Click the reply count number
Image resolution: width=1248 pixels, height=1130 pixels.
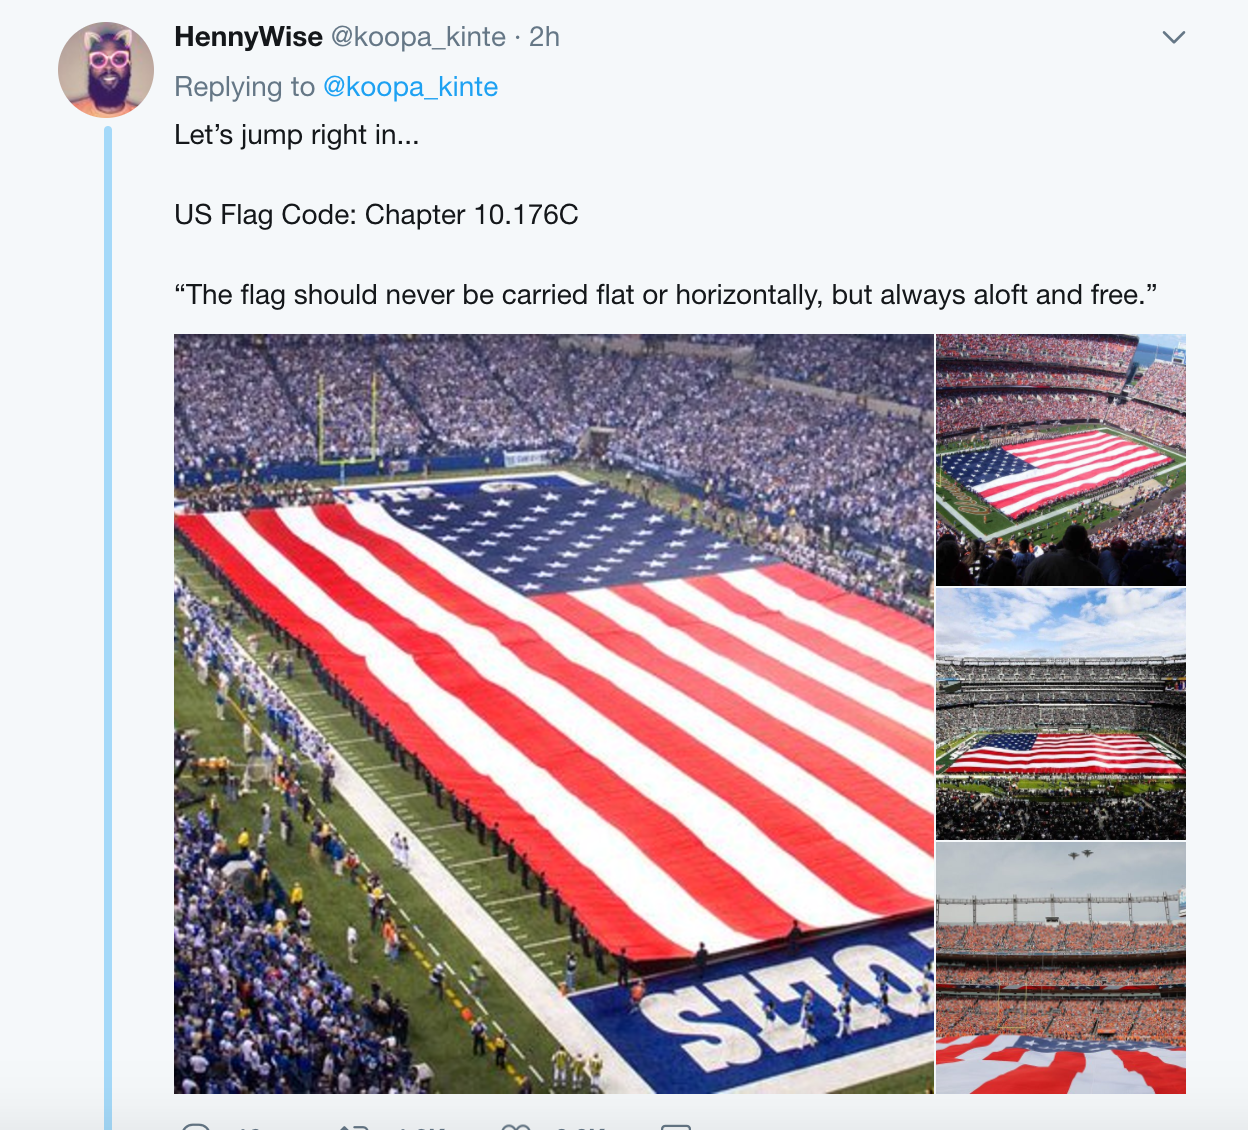248,1127
